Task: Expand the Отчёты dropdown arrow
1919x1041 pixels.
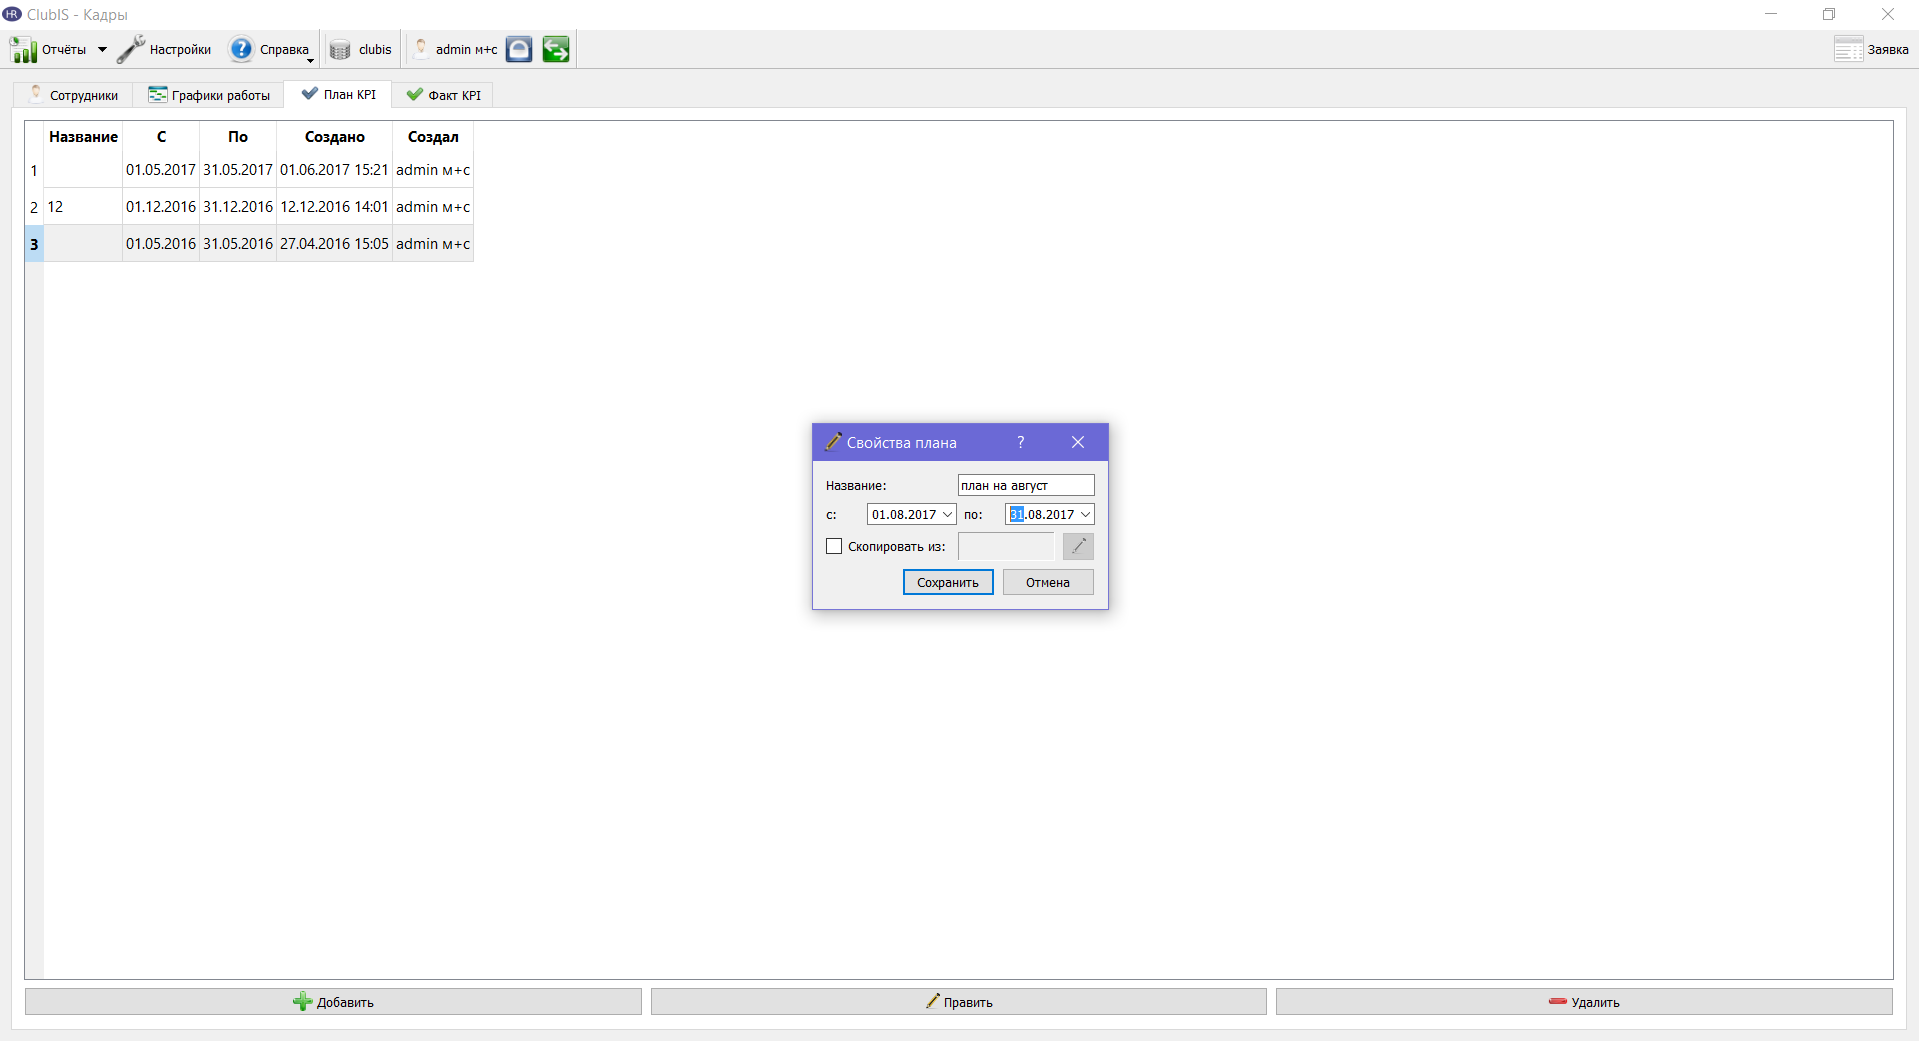Action: point(102,49)
